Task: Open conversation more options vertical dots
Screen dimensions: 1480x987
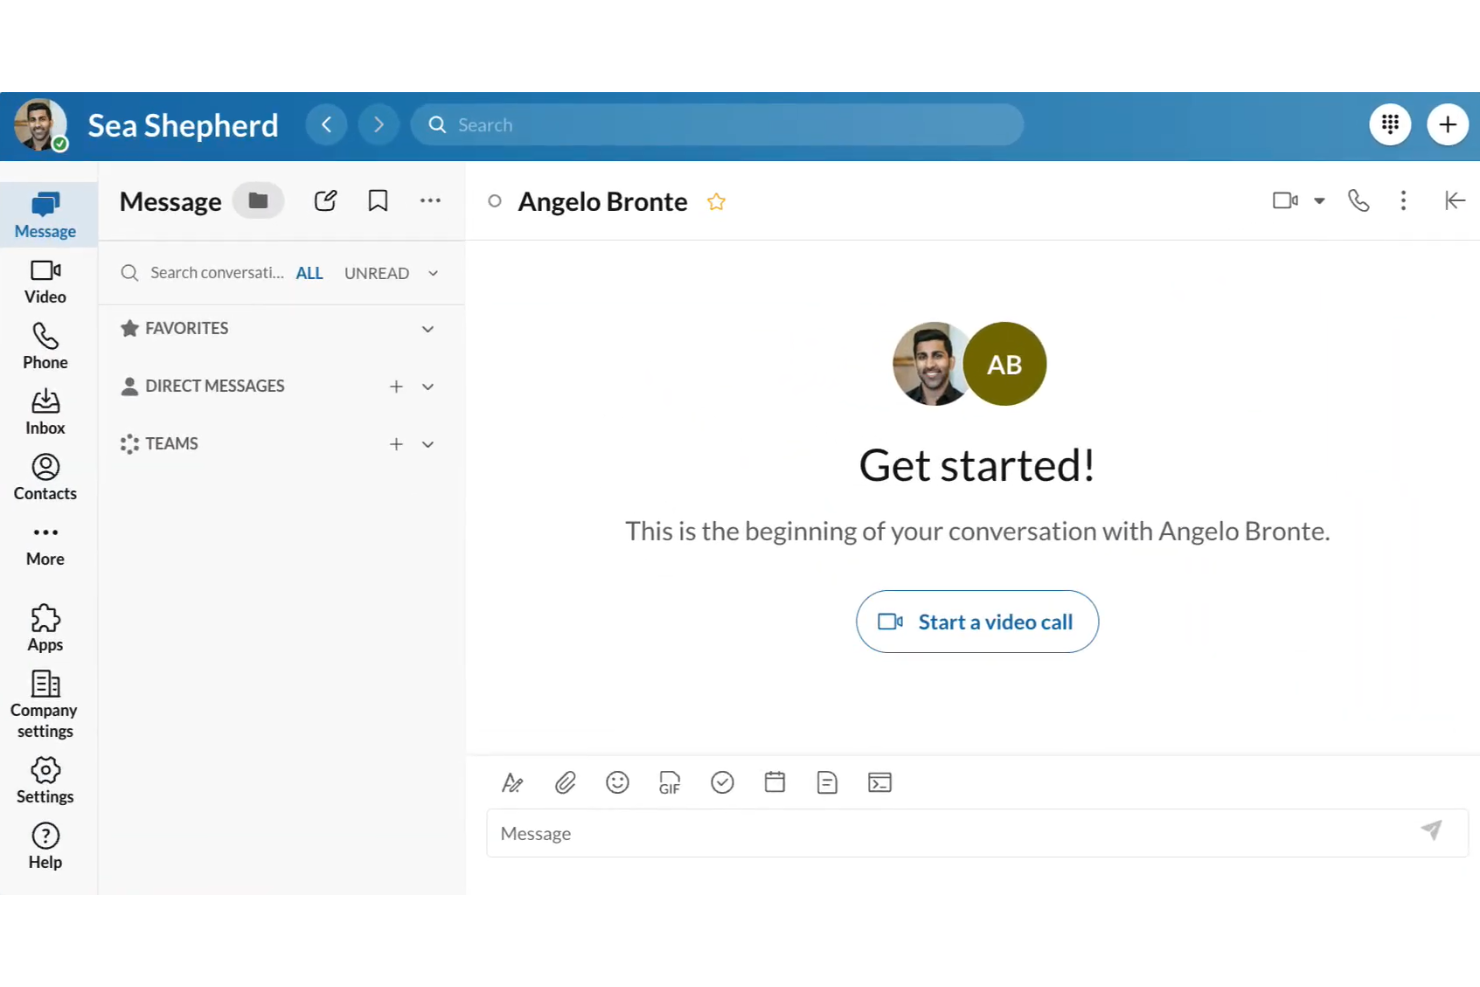Action: click(1403, 201)
